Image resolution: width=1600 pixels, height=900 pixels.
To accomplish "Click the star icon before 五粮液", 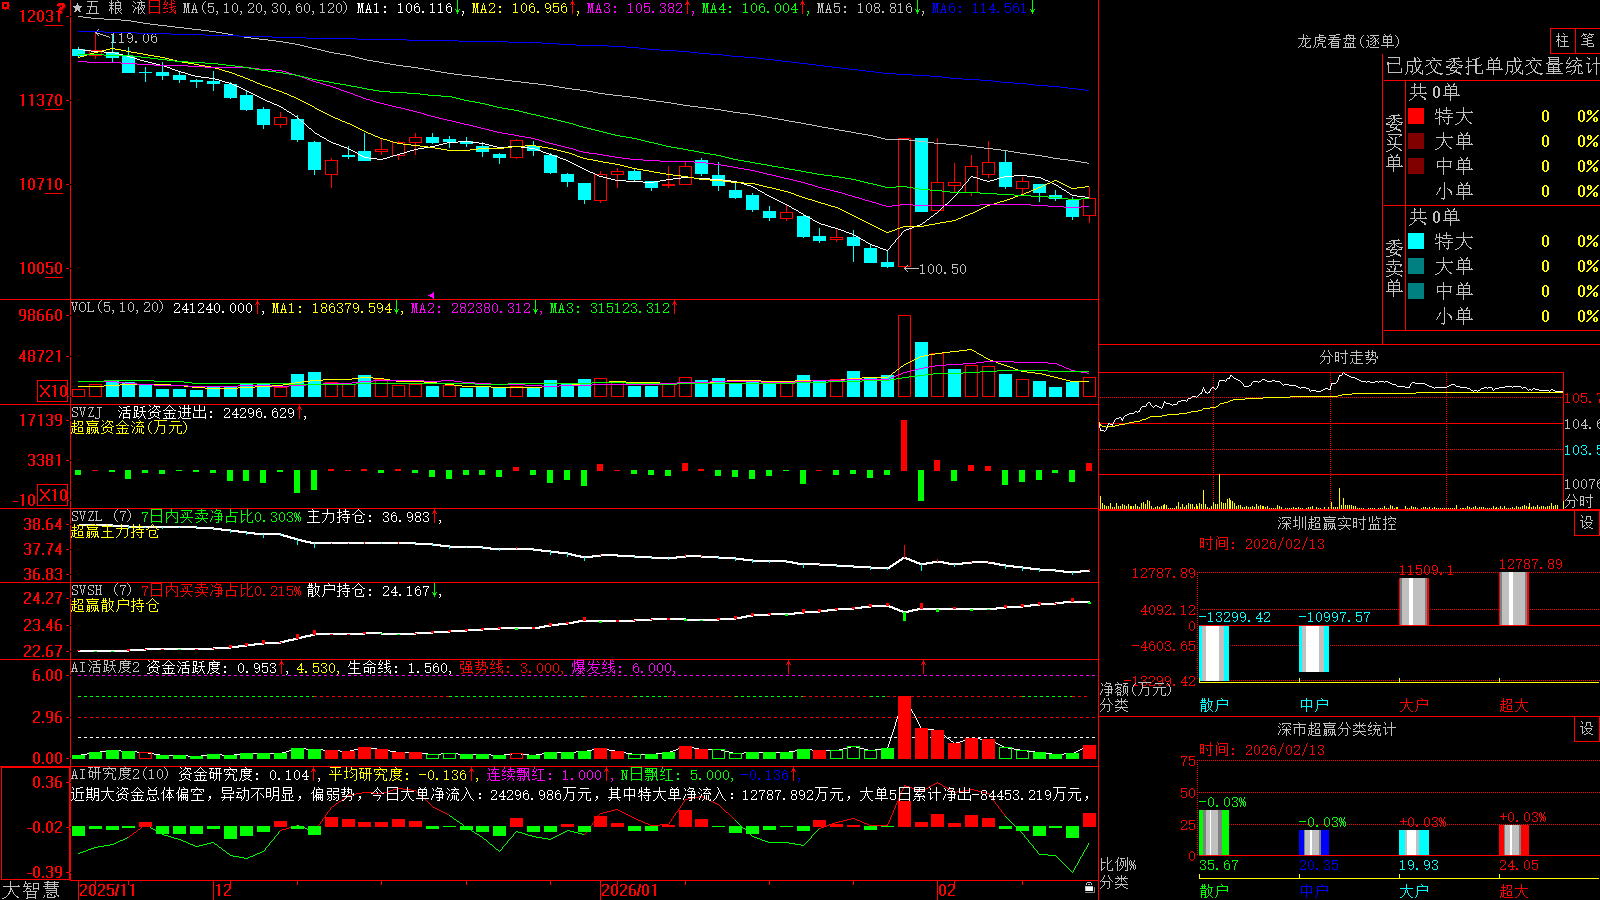I will (77, 8).
